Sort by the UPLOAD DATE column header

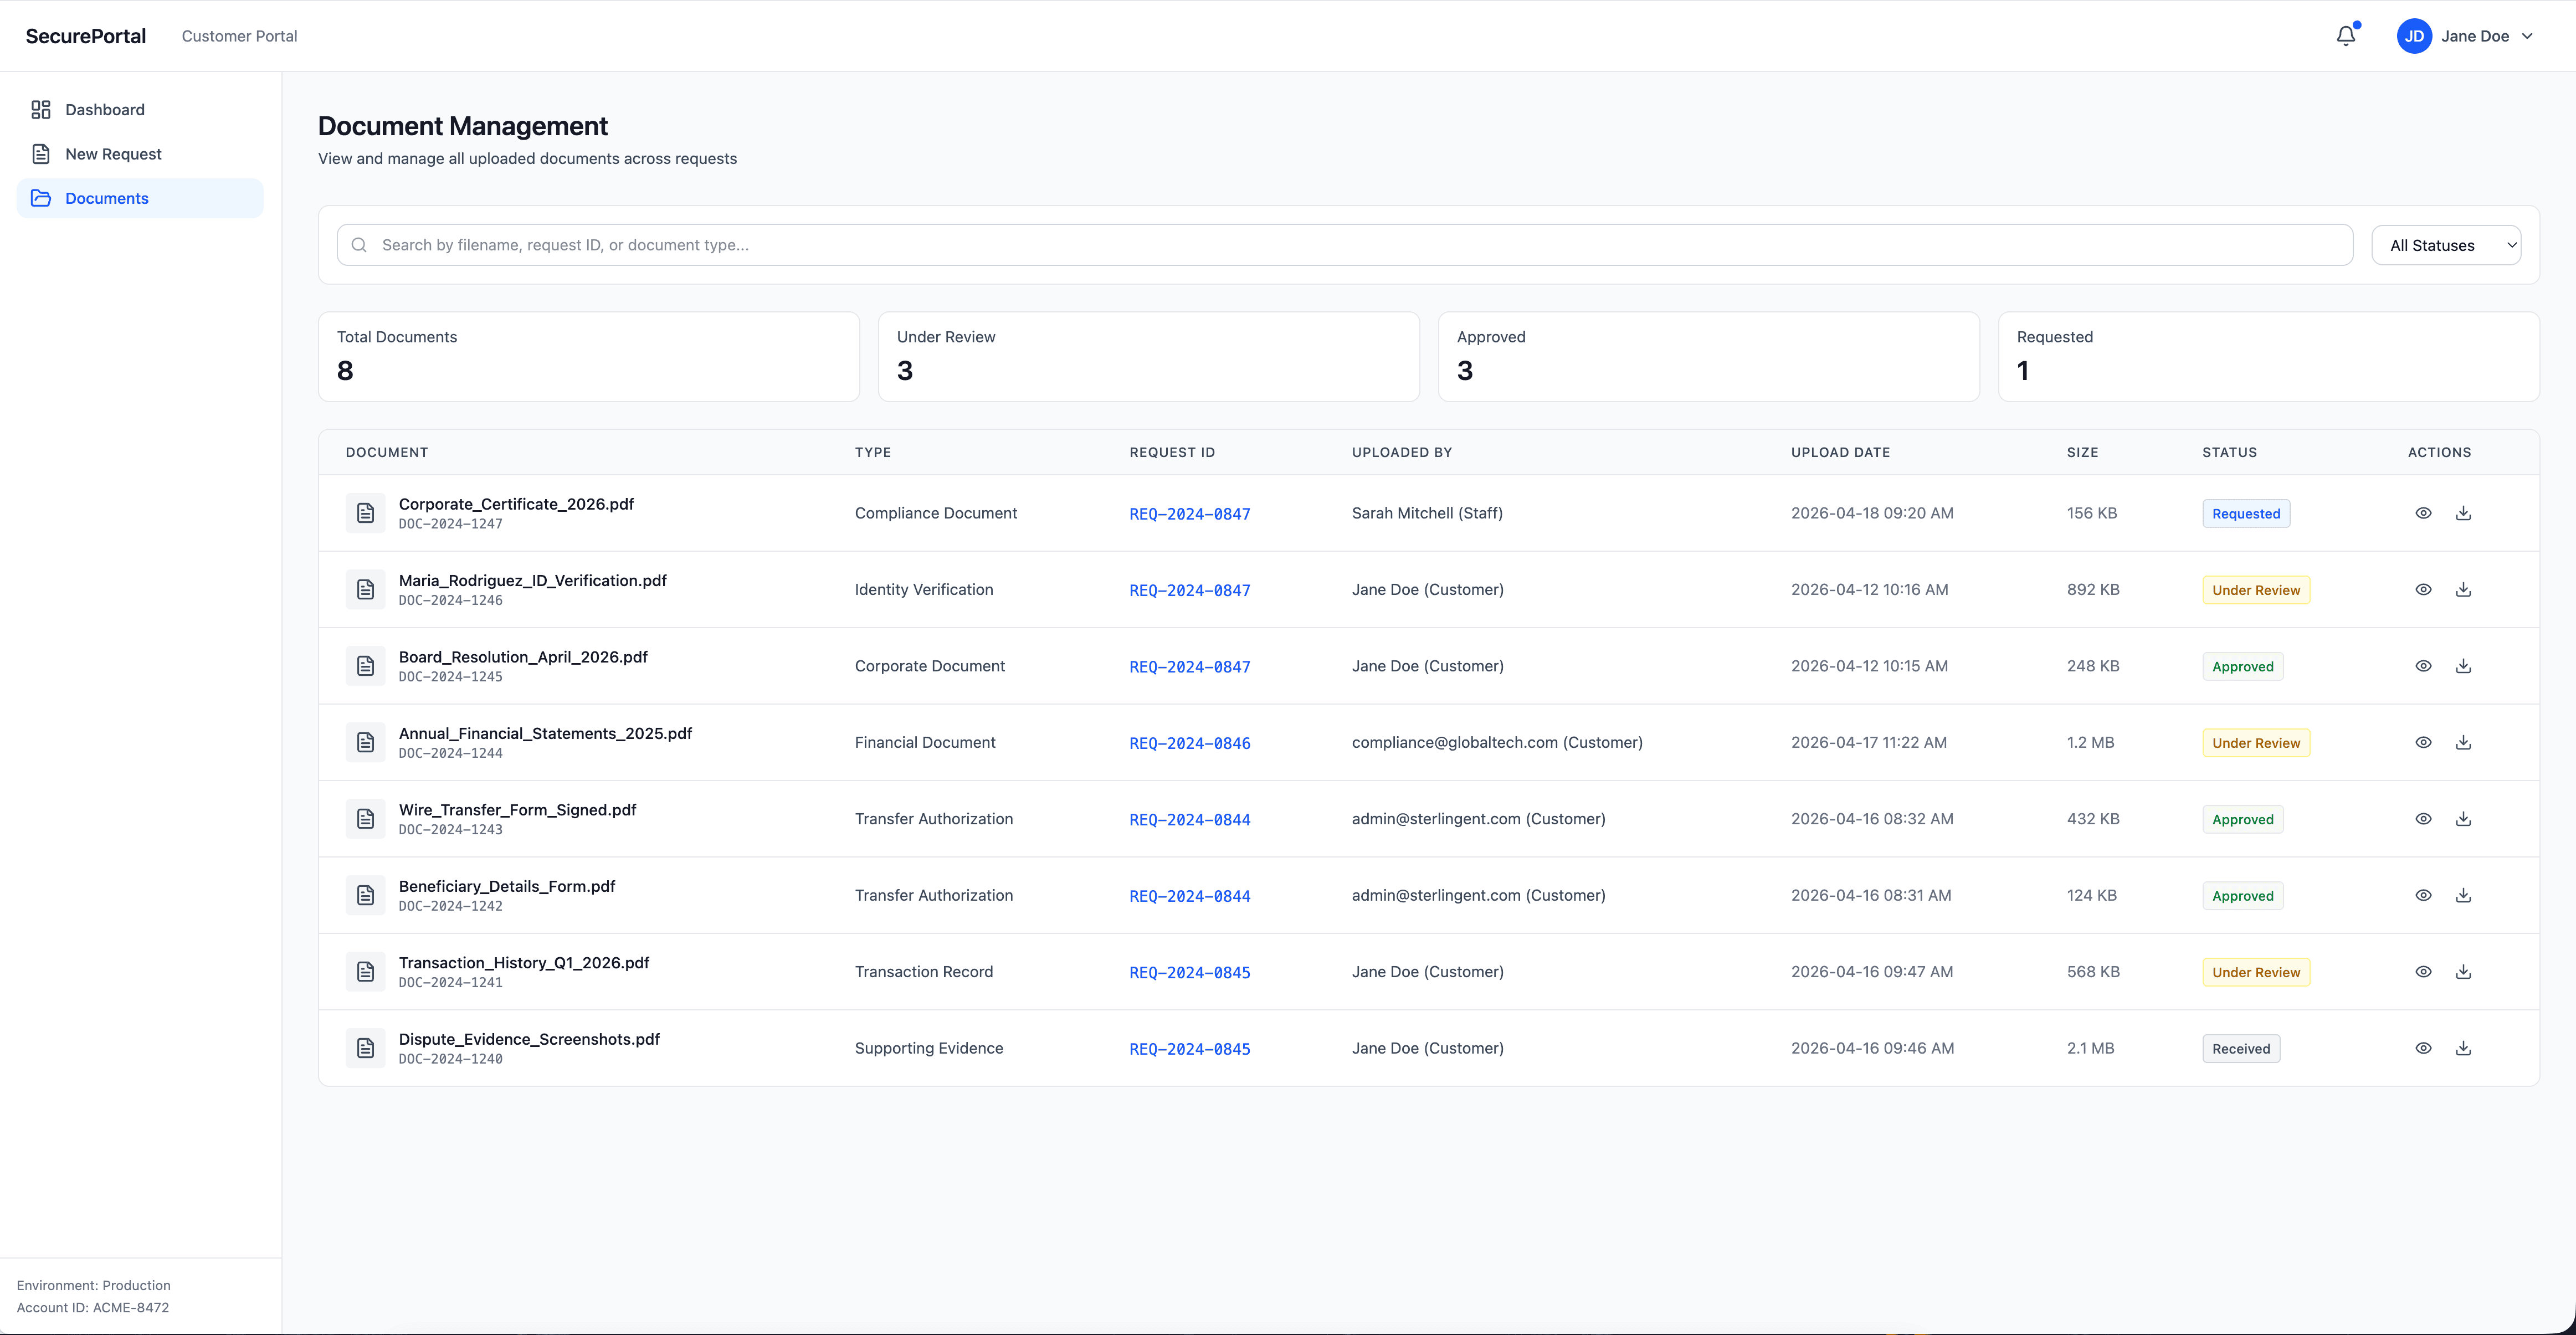(1840, 452)
